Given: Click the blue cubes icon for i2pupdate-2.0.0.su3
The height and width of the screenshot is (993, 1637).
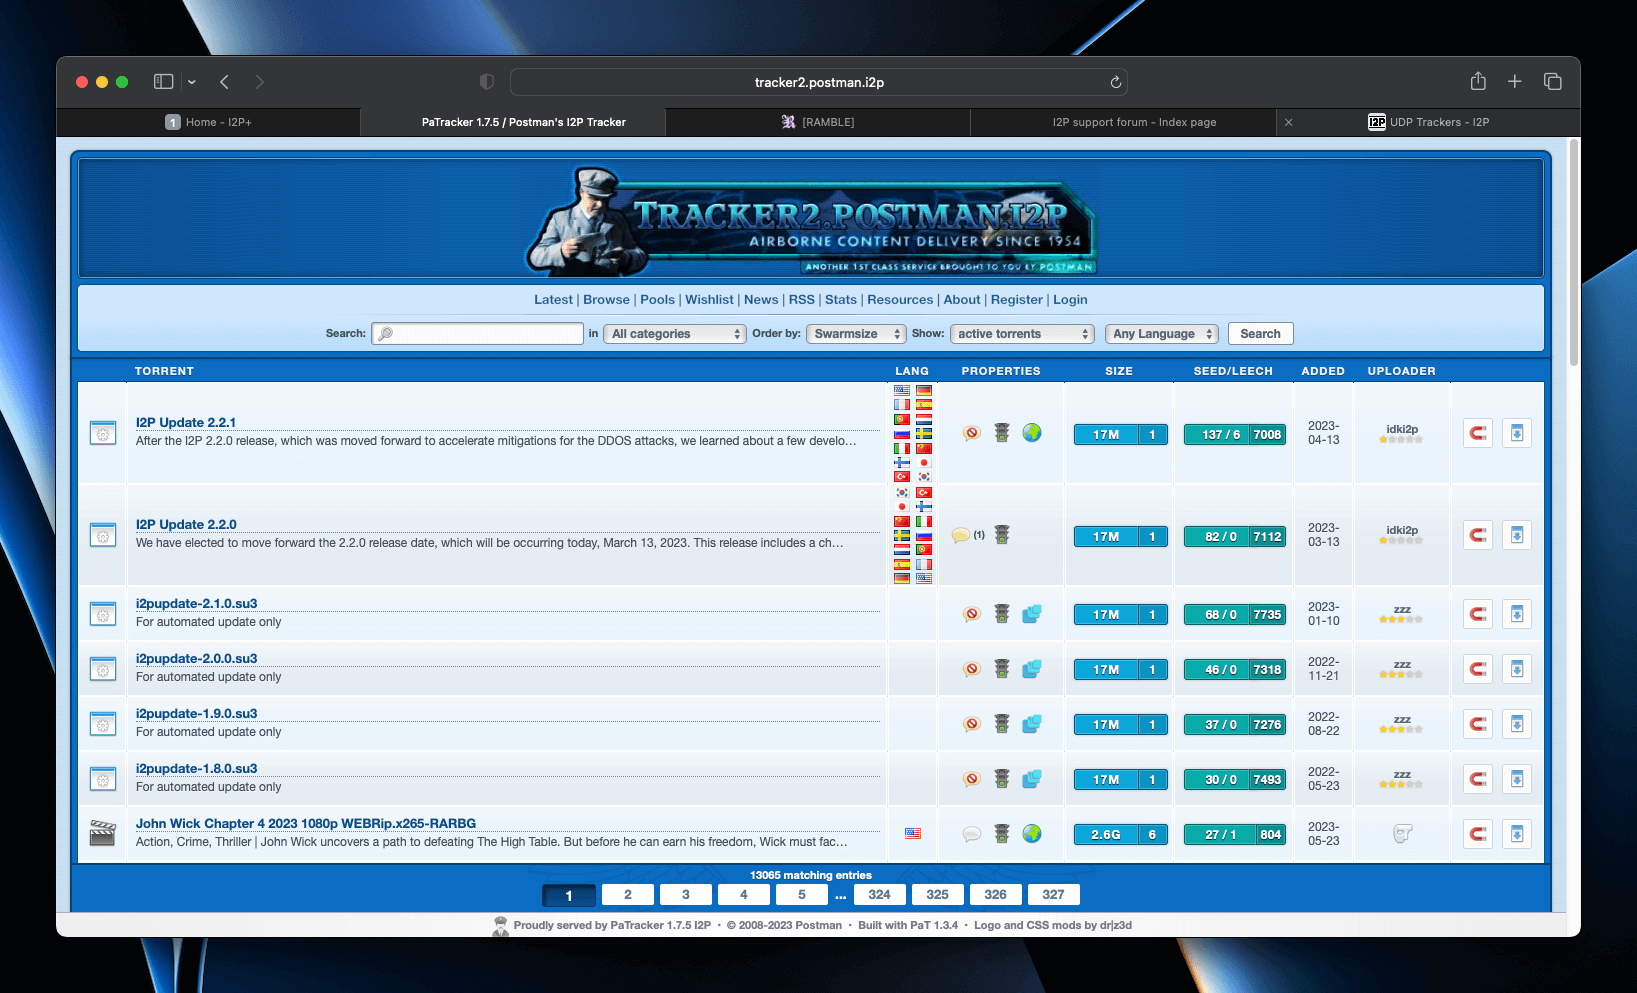Looking at the screenshot, I should [x=1032, y=669].
